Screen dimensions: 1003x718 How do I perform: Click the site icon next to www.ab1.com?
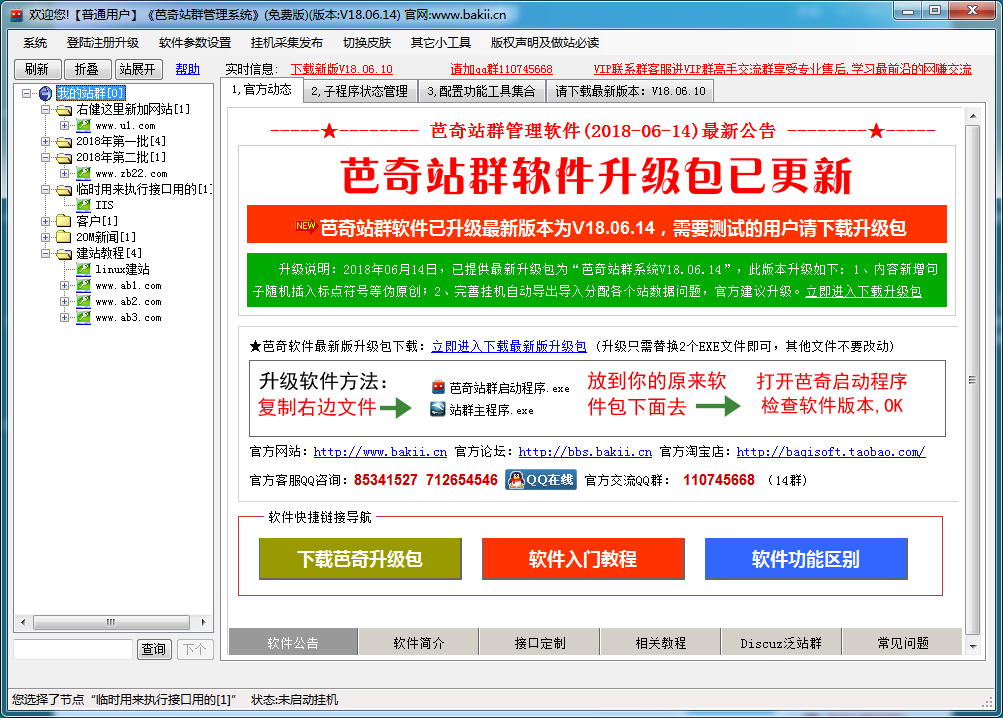pyautogui.click(x=84, y=285)
